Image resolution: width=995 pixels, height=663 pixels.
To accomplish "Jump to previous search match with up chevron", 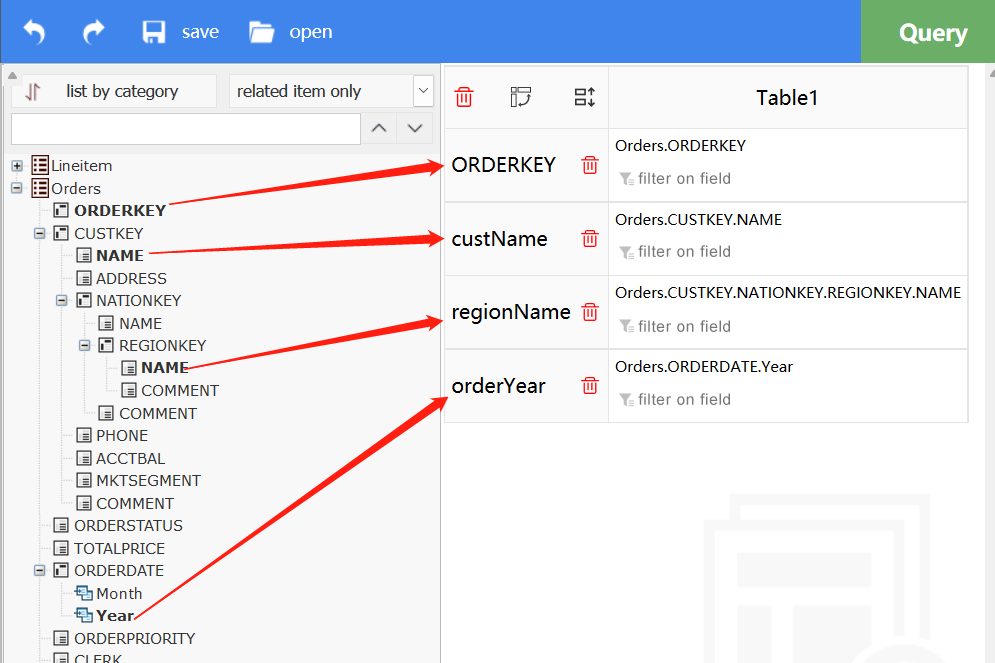I will click(379, 129).
